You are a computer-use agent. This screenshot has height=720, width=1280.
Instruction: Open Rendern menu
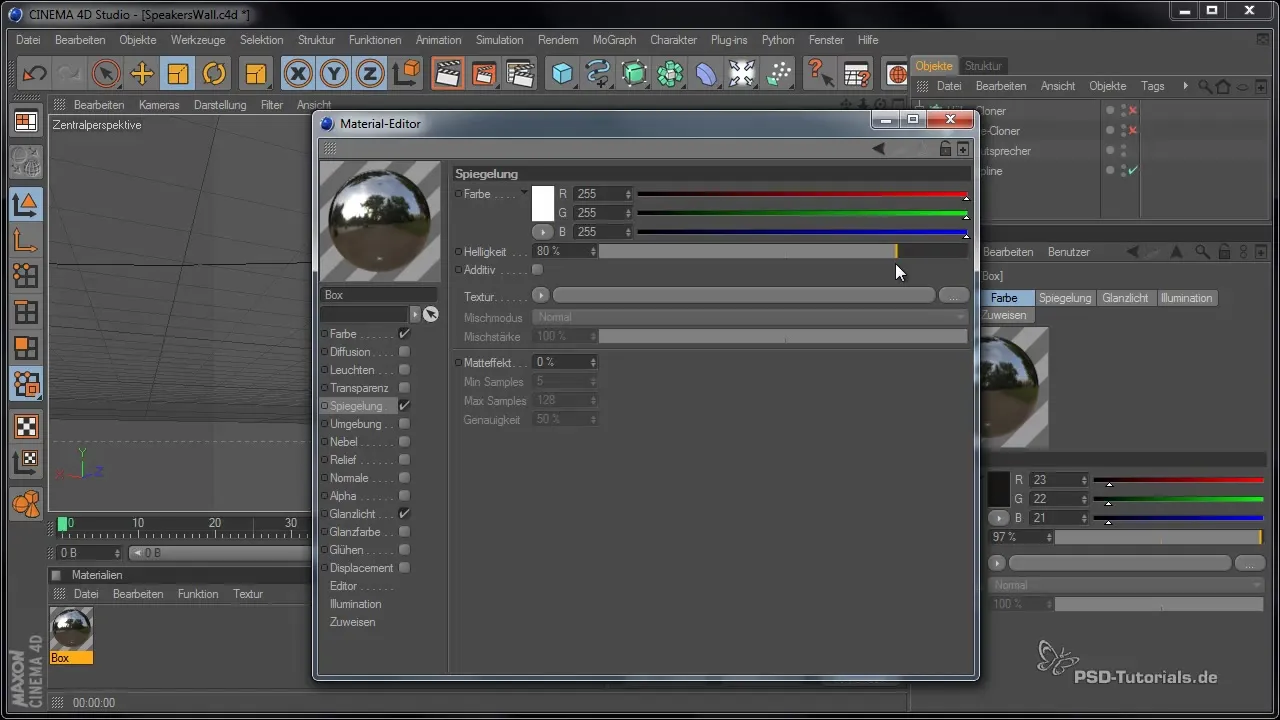click(x=558, y=40)
